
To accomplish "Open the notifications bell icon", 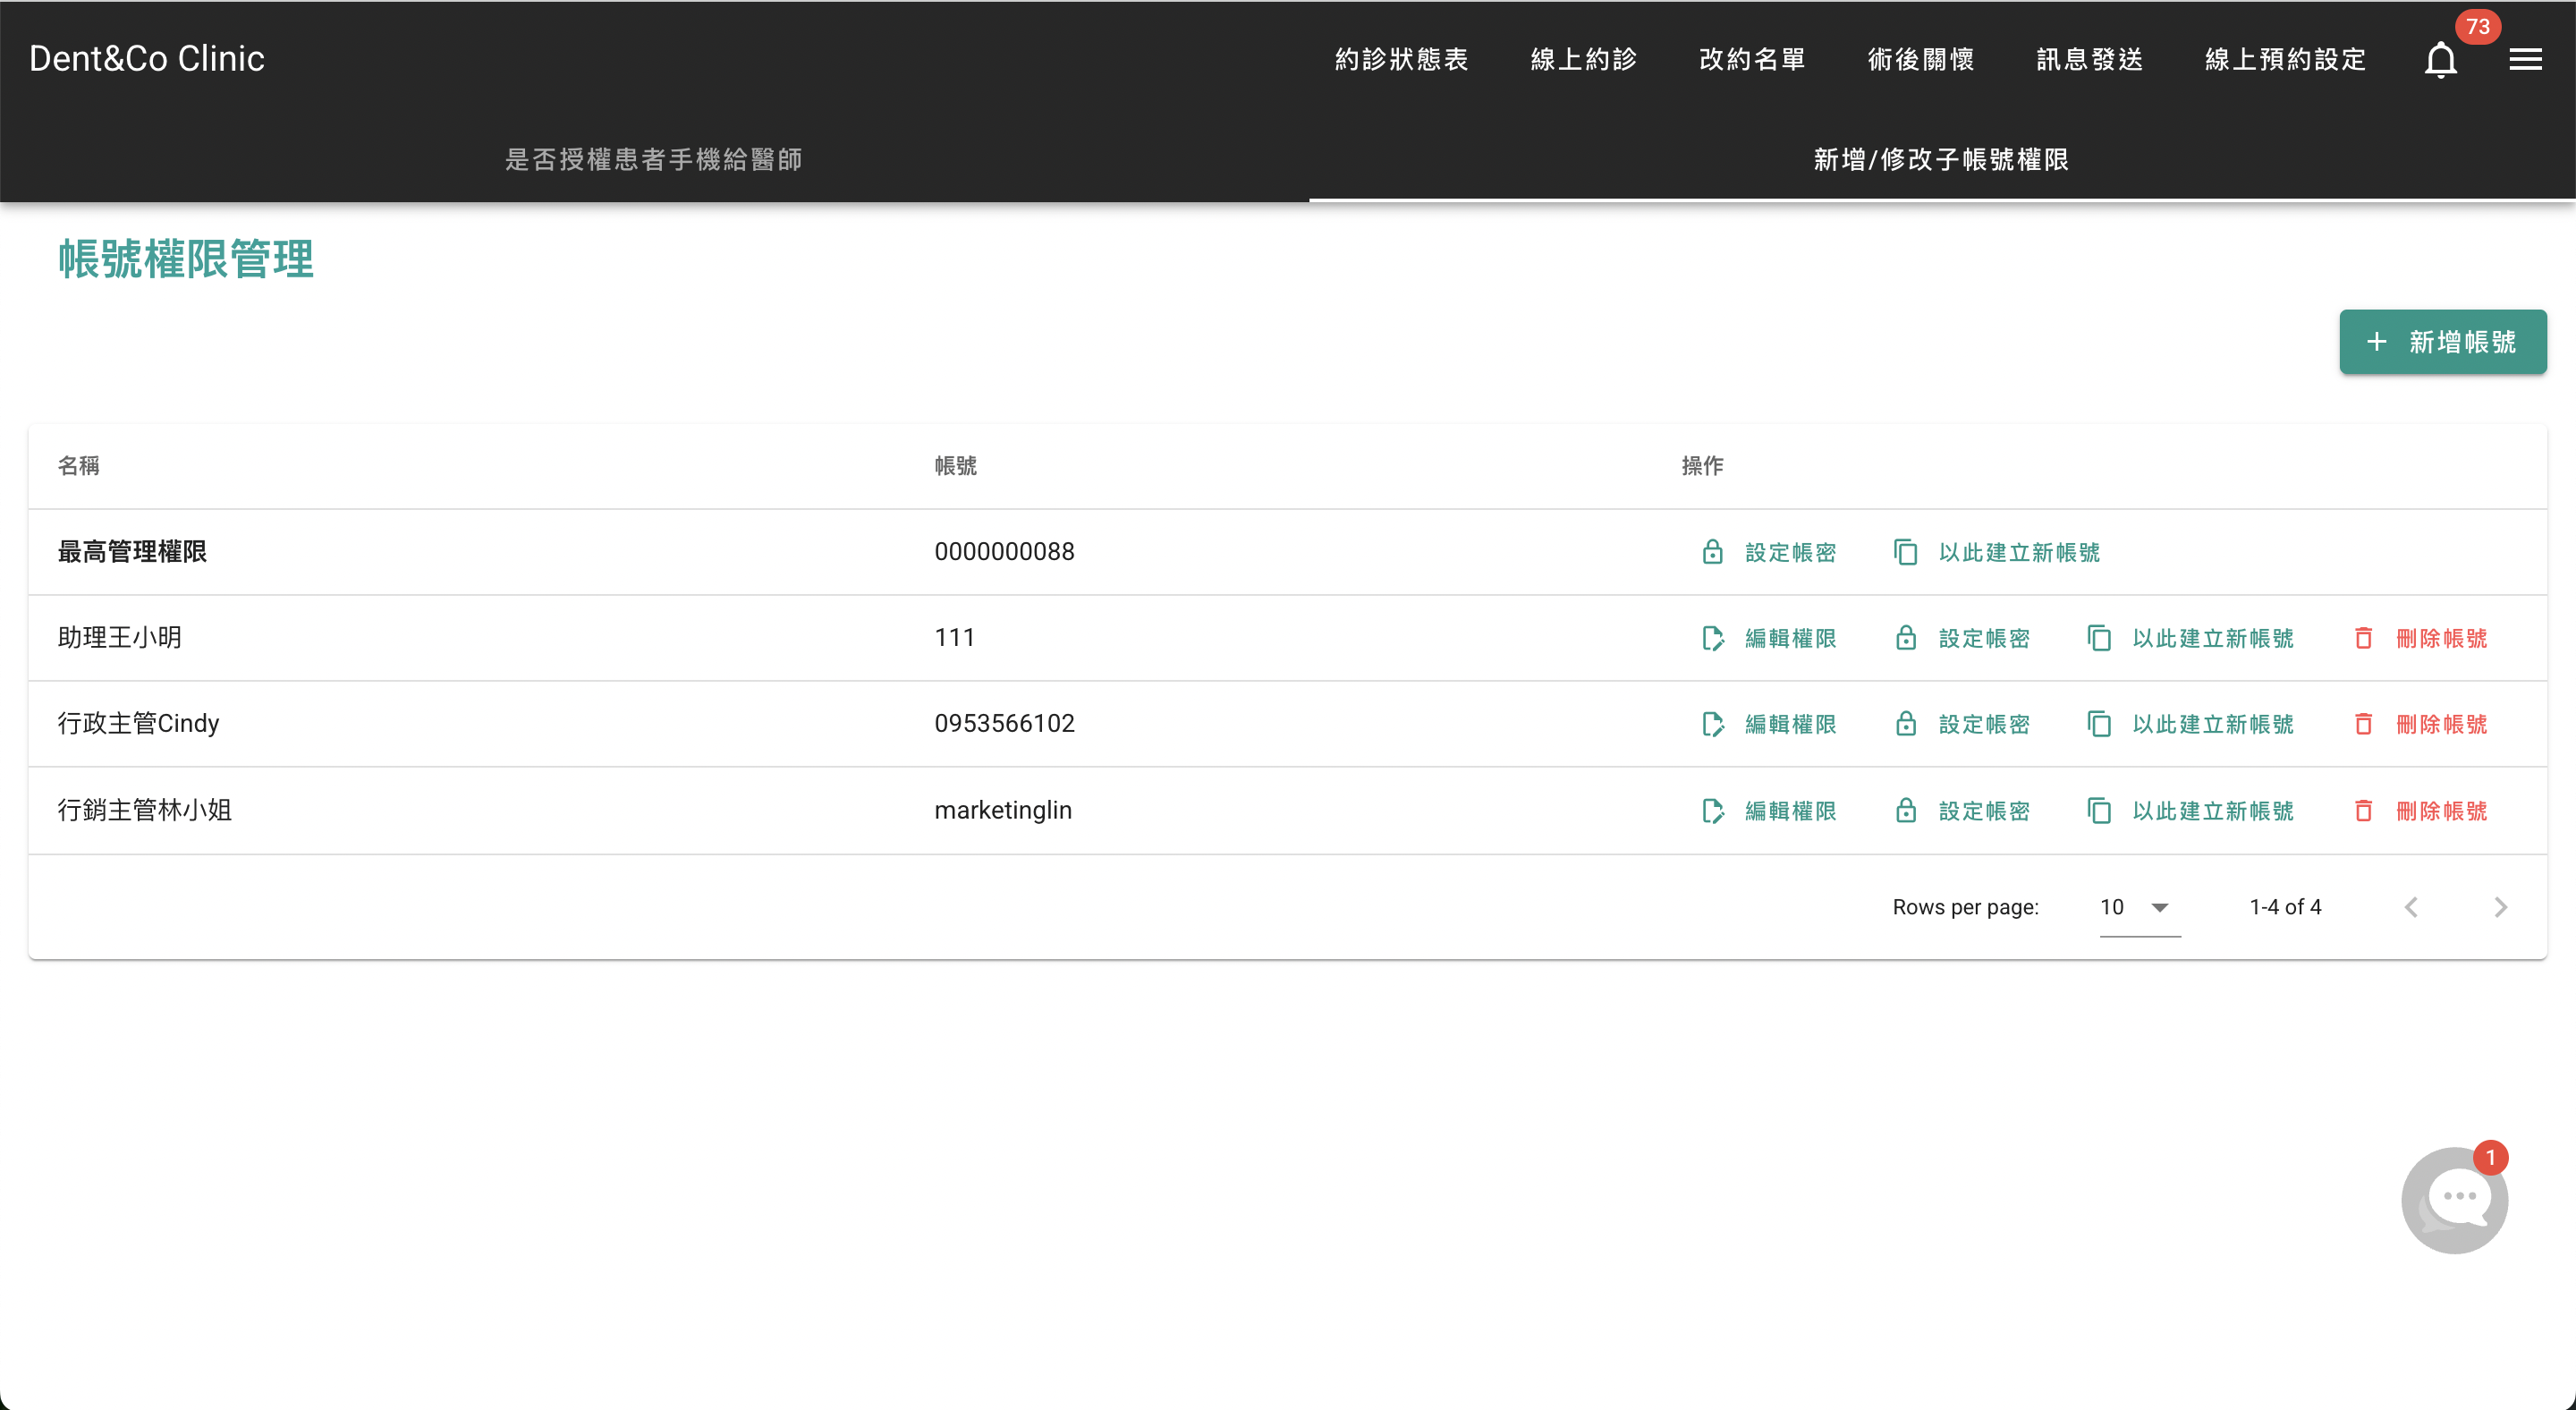I will click(x=2440, y=60).
